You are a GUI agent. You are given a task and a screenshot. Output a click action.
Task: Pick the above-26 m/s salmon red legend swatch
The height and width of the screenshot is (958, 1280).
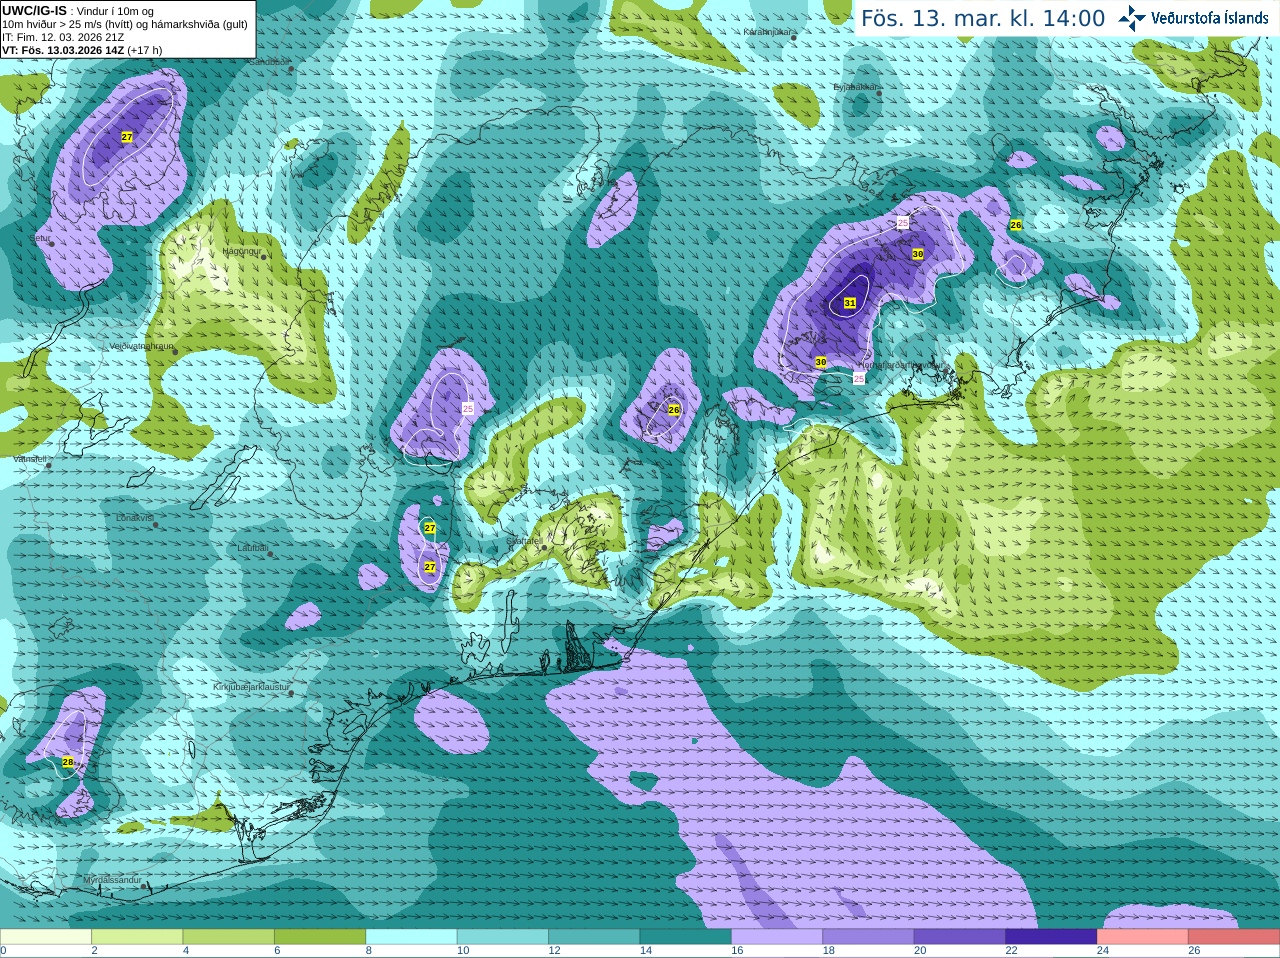1234,937
